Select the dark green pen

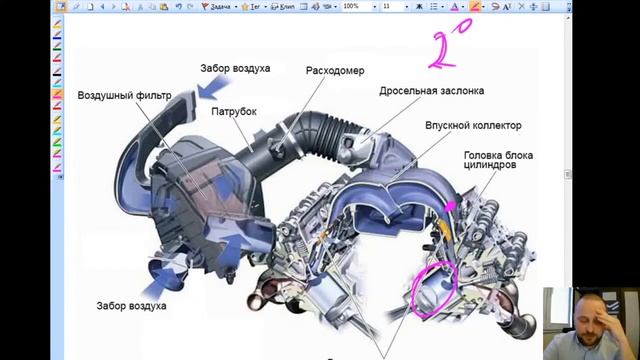click(57, 46)
